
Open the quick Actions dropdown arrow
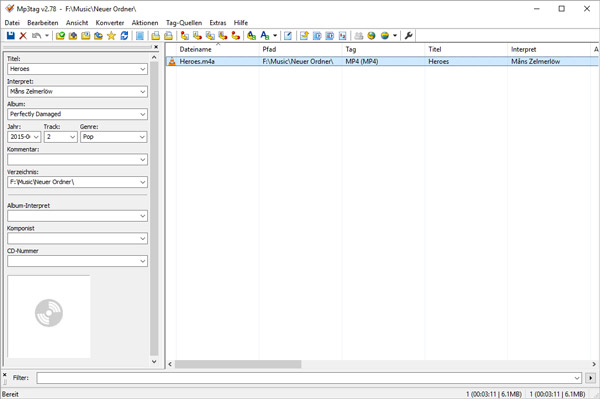(x=275, y=36)
